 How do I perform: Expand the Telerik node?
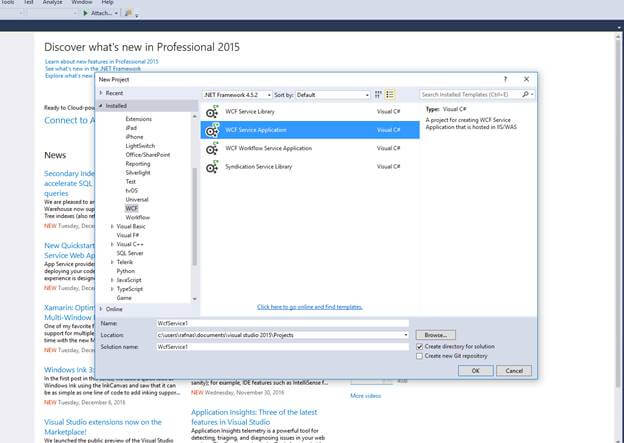(112, 262)
